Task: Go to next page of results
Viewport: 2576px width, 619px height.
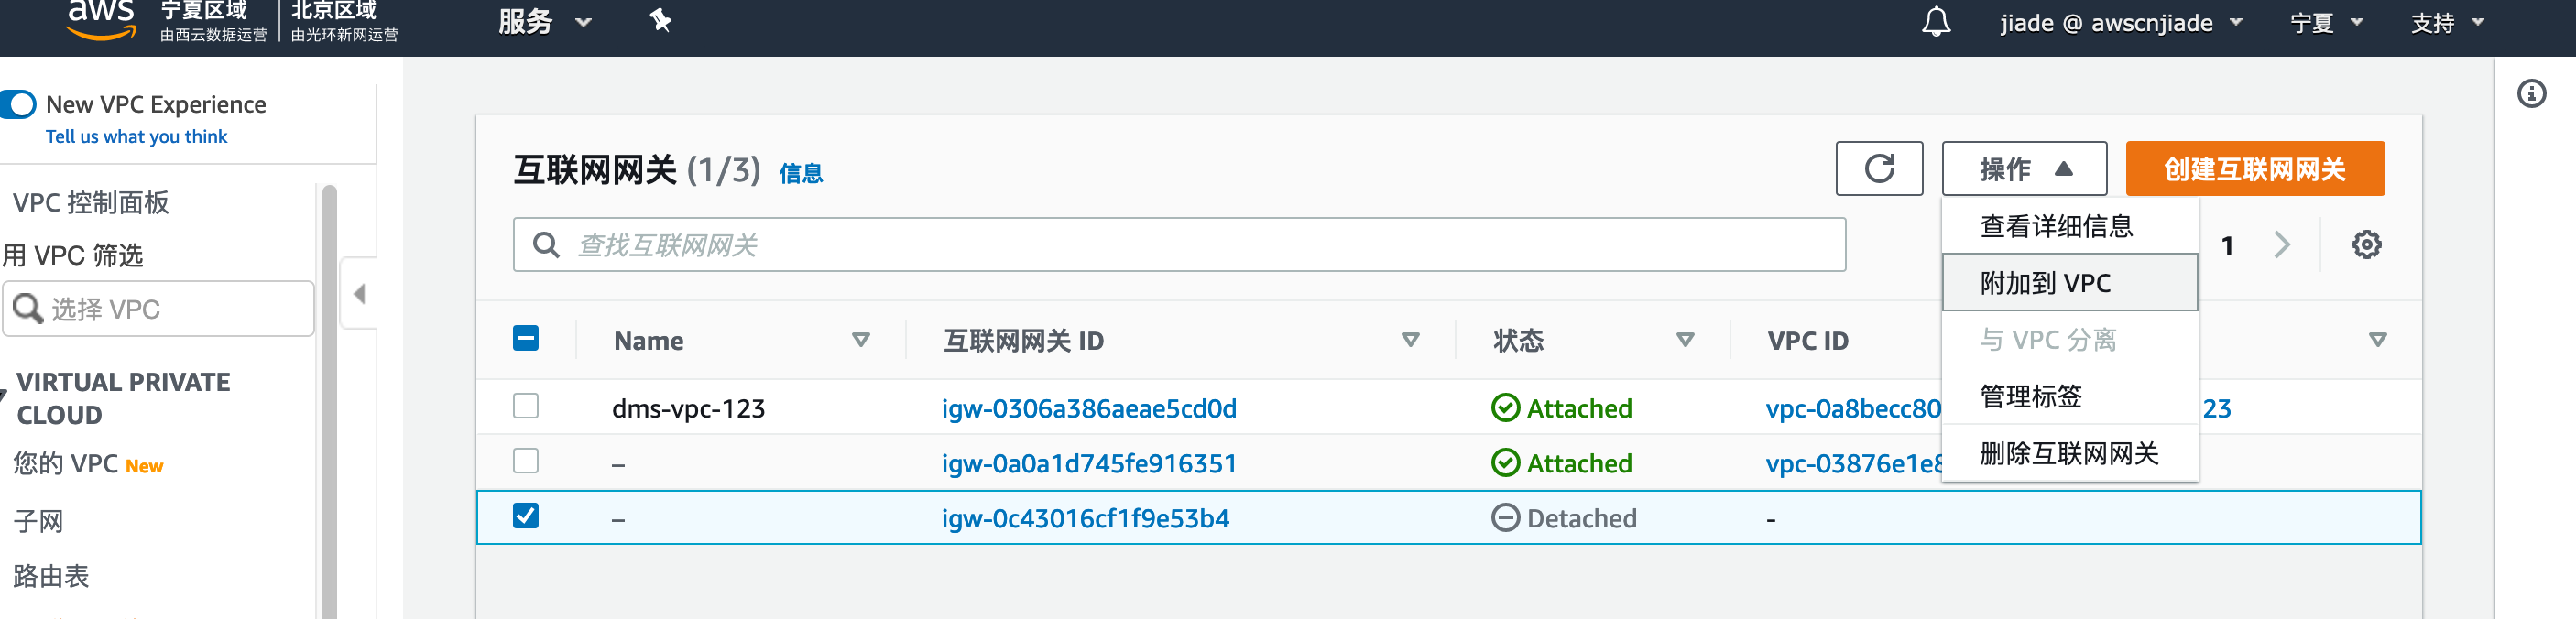Action: coord(2281,245)
